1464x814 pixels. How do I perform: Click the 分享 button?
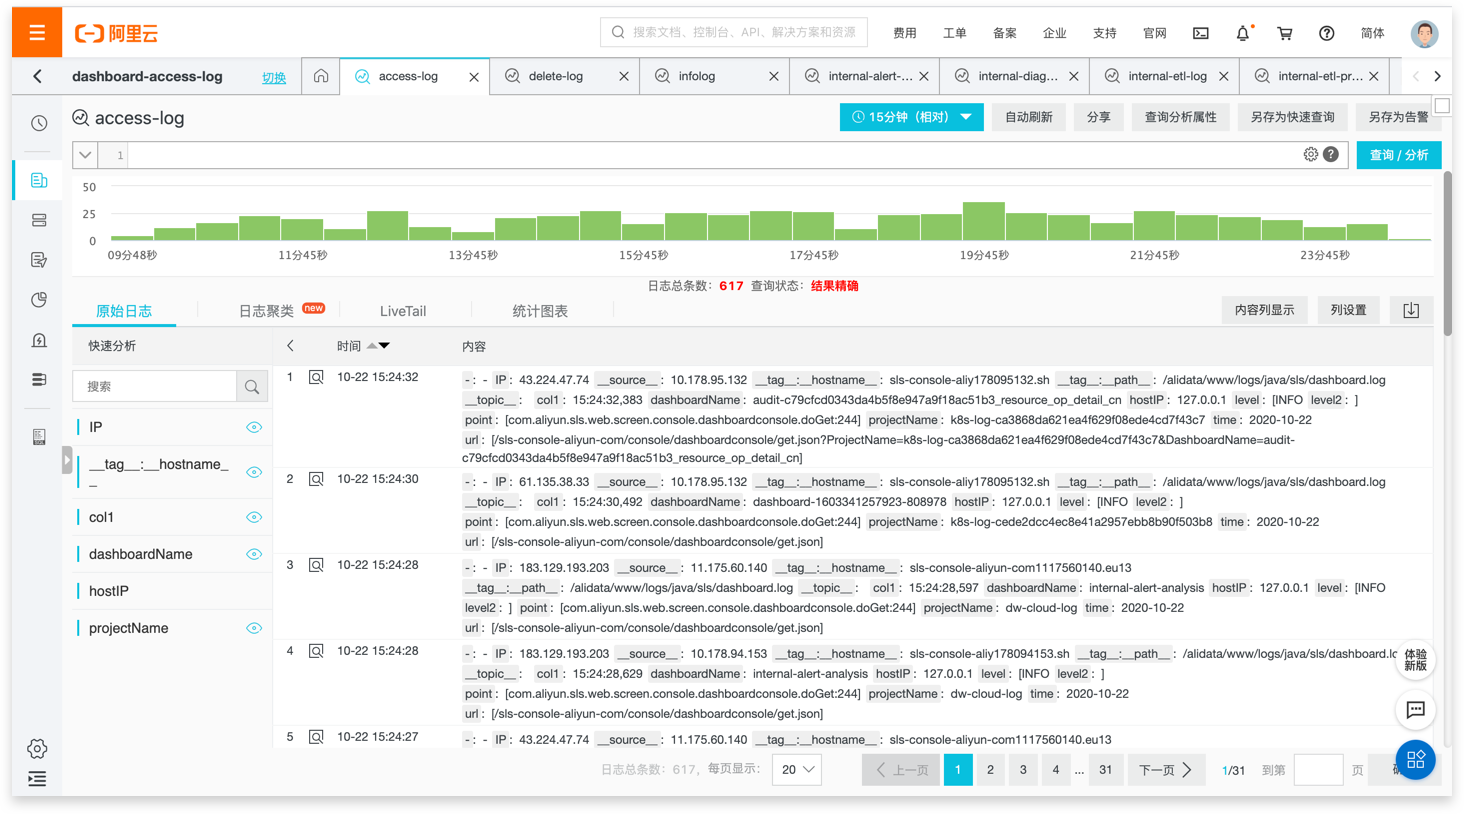(1099, 117)
